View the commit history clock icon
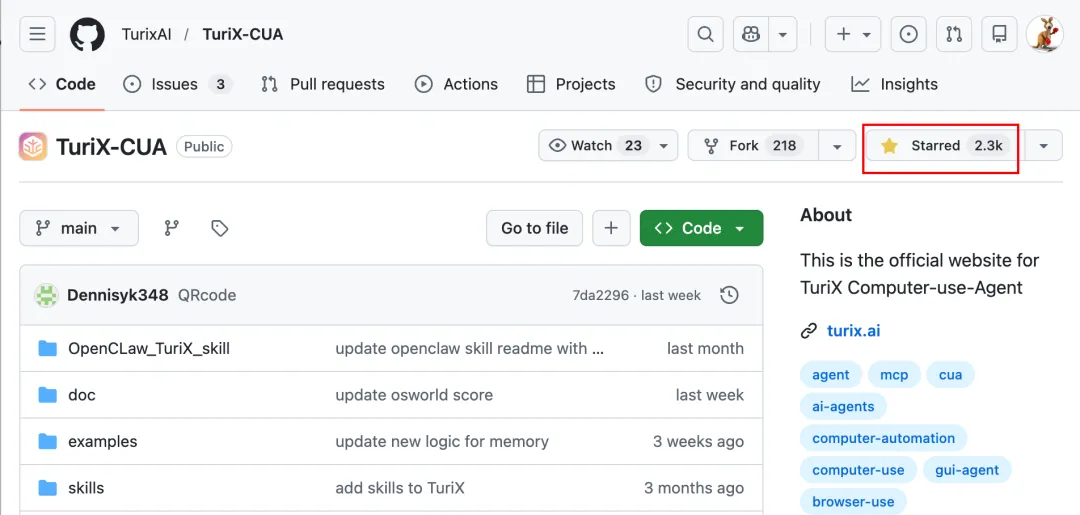 pyautogui.click(x=730, y=295)
